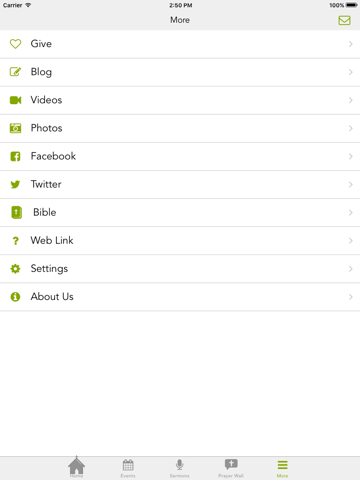Image resolution: width=360 pixels, height=480 pixels.
Task: Open the Events tab
Action: pyautogui.click(x=128, y=468)
